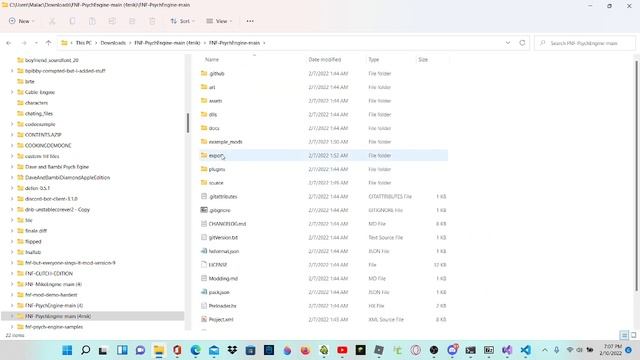640x360 pixels.
Task: Open the View dropdown
Action: point(219,21)
